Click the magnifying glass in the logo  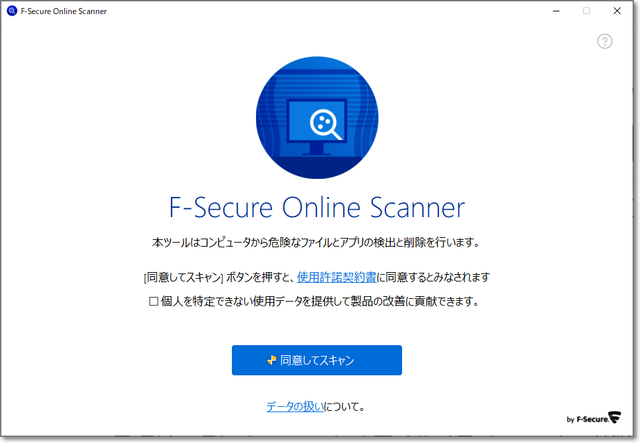[x=326, y=124]
